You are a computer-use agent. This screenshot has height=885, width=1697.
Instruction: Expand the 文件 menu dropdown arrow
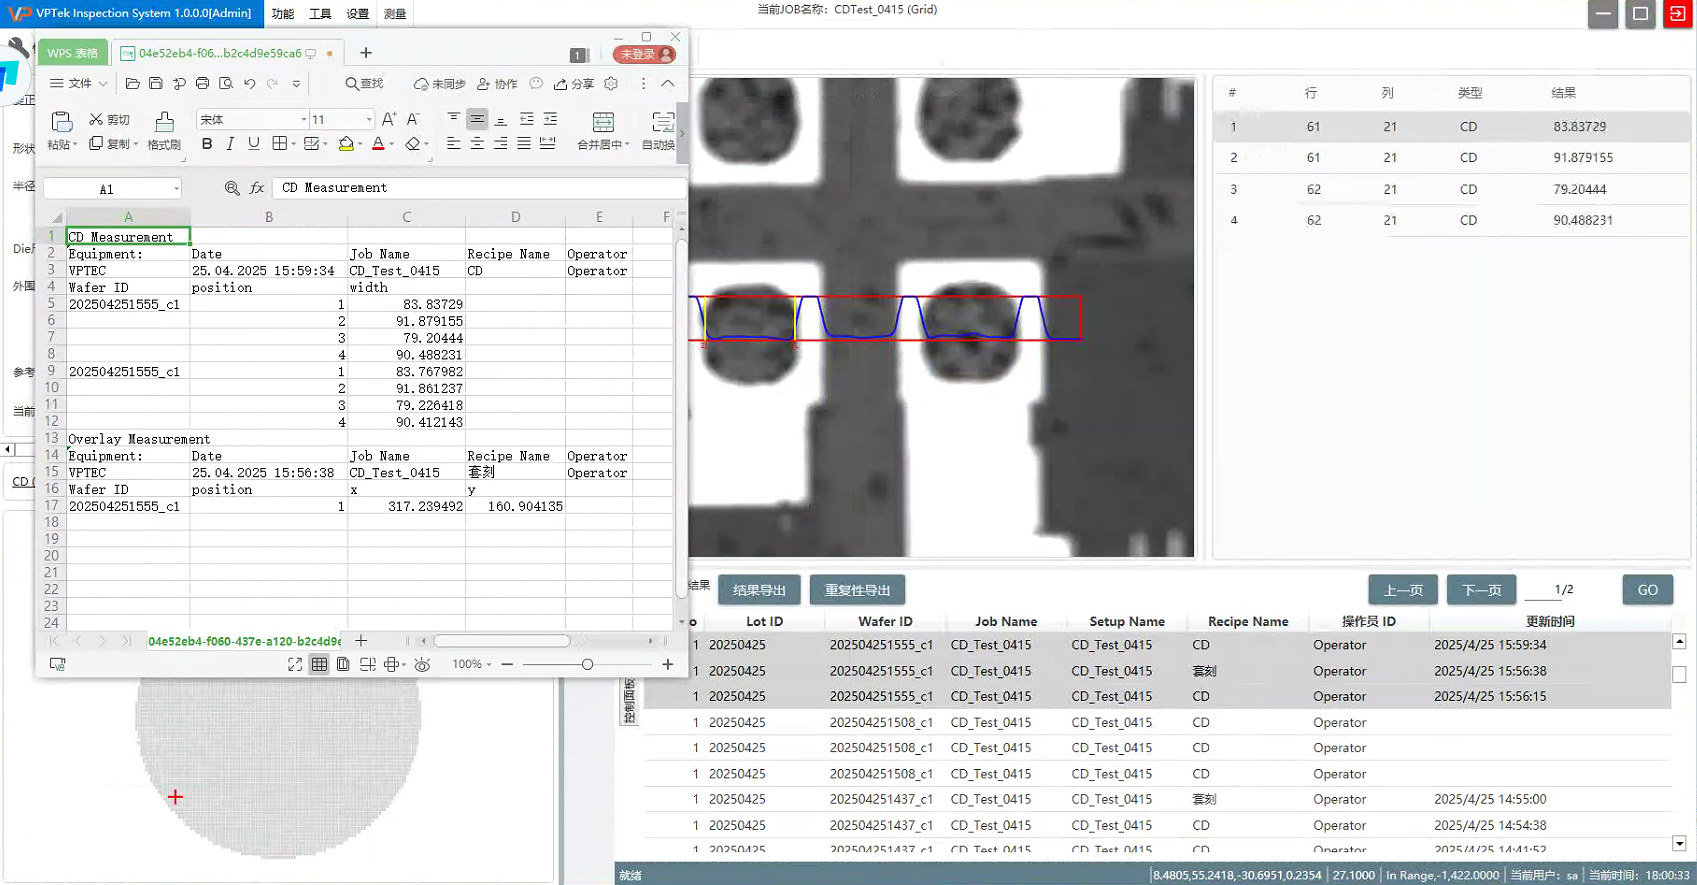pos(103,84)
